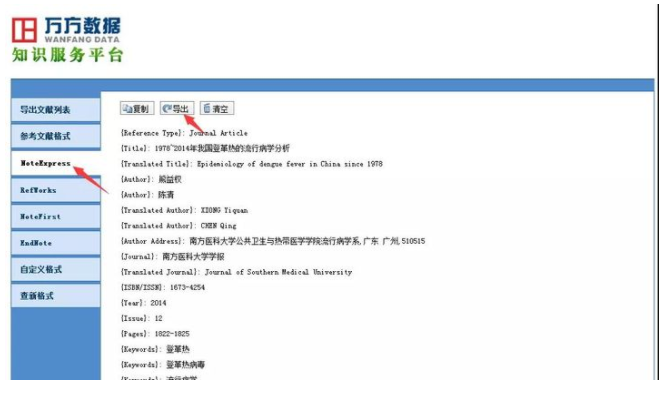Select the NoteFirst format tab
This screenshot has width=666, height=412.
coord(56,217)
